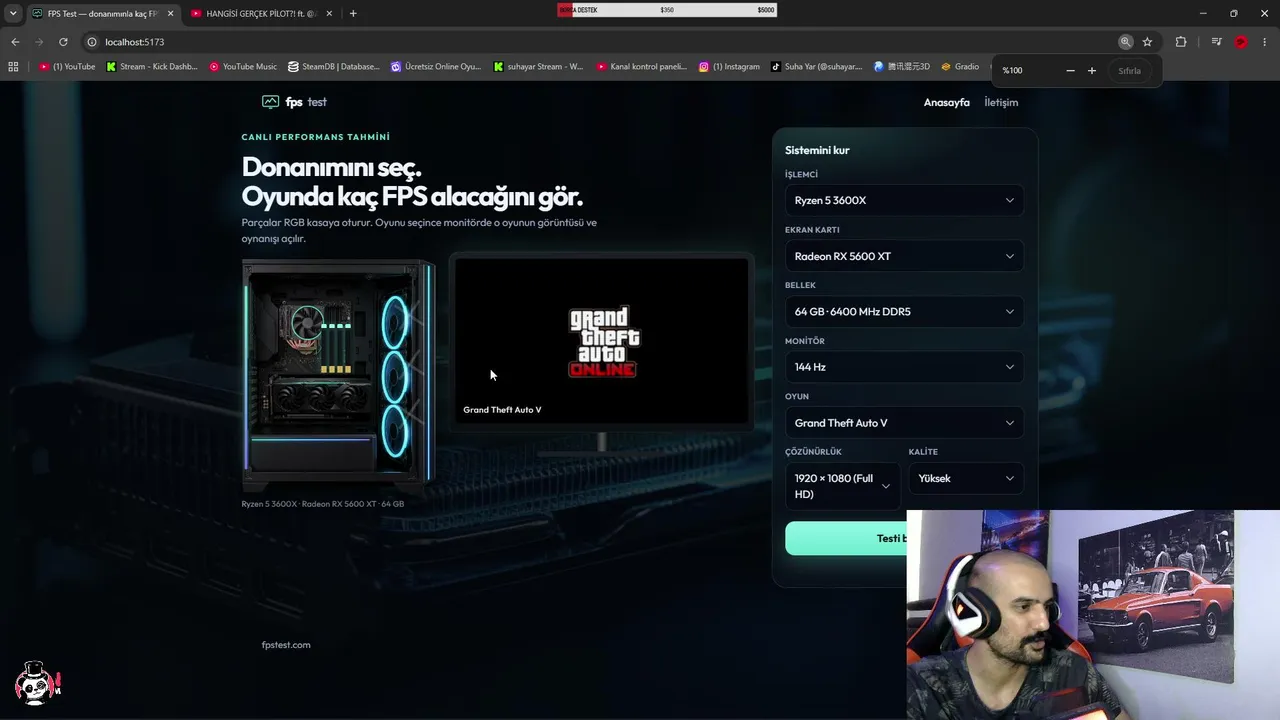This screenshot has width=1280, height=720.
Task: Click the teal Testi başlat button
Action: 846,538
